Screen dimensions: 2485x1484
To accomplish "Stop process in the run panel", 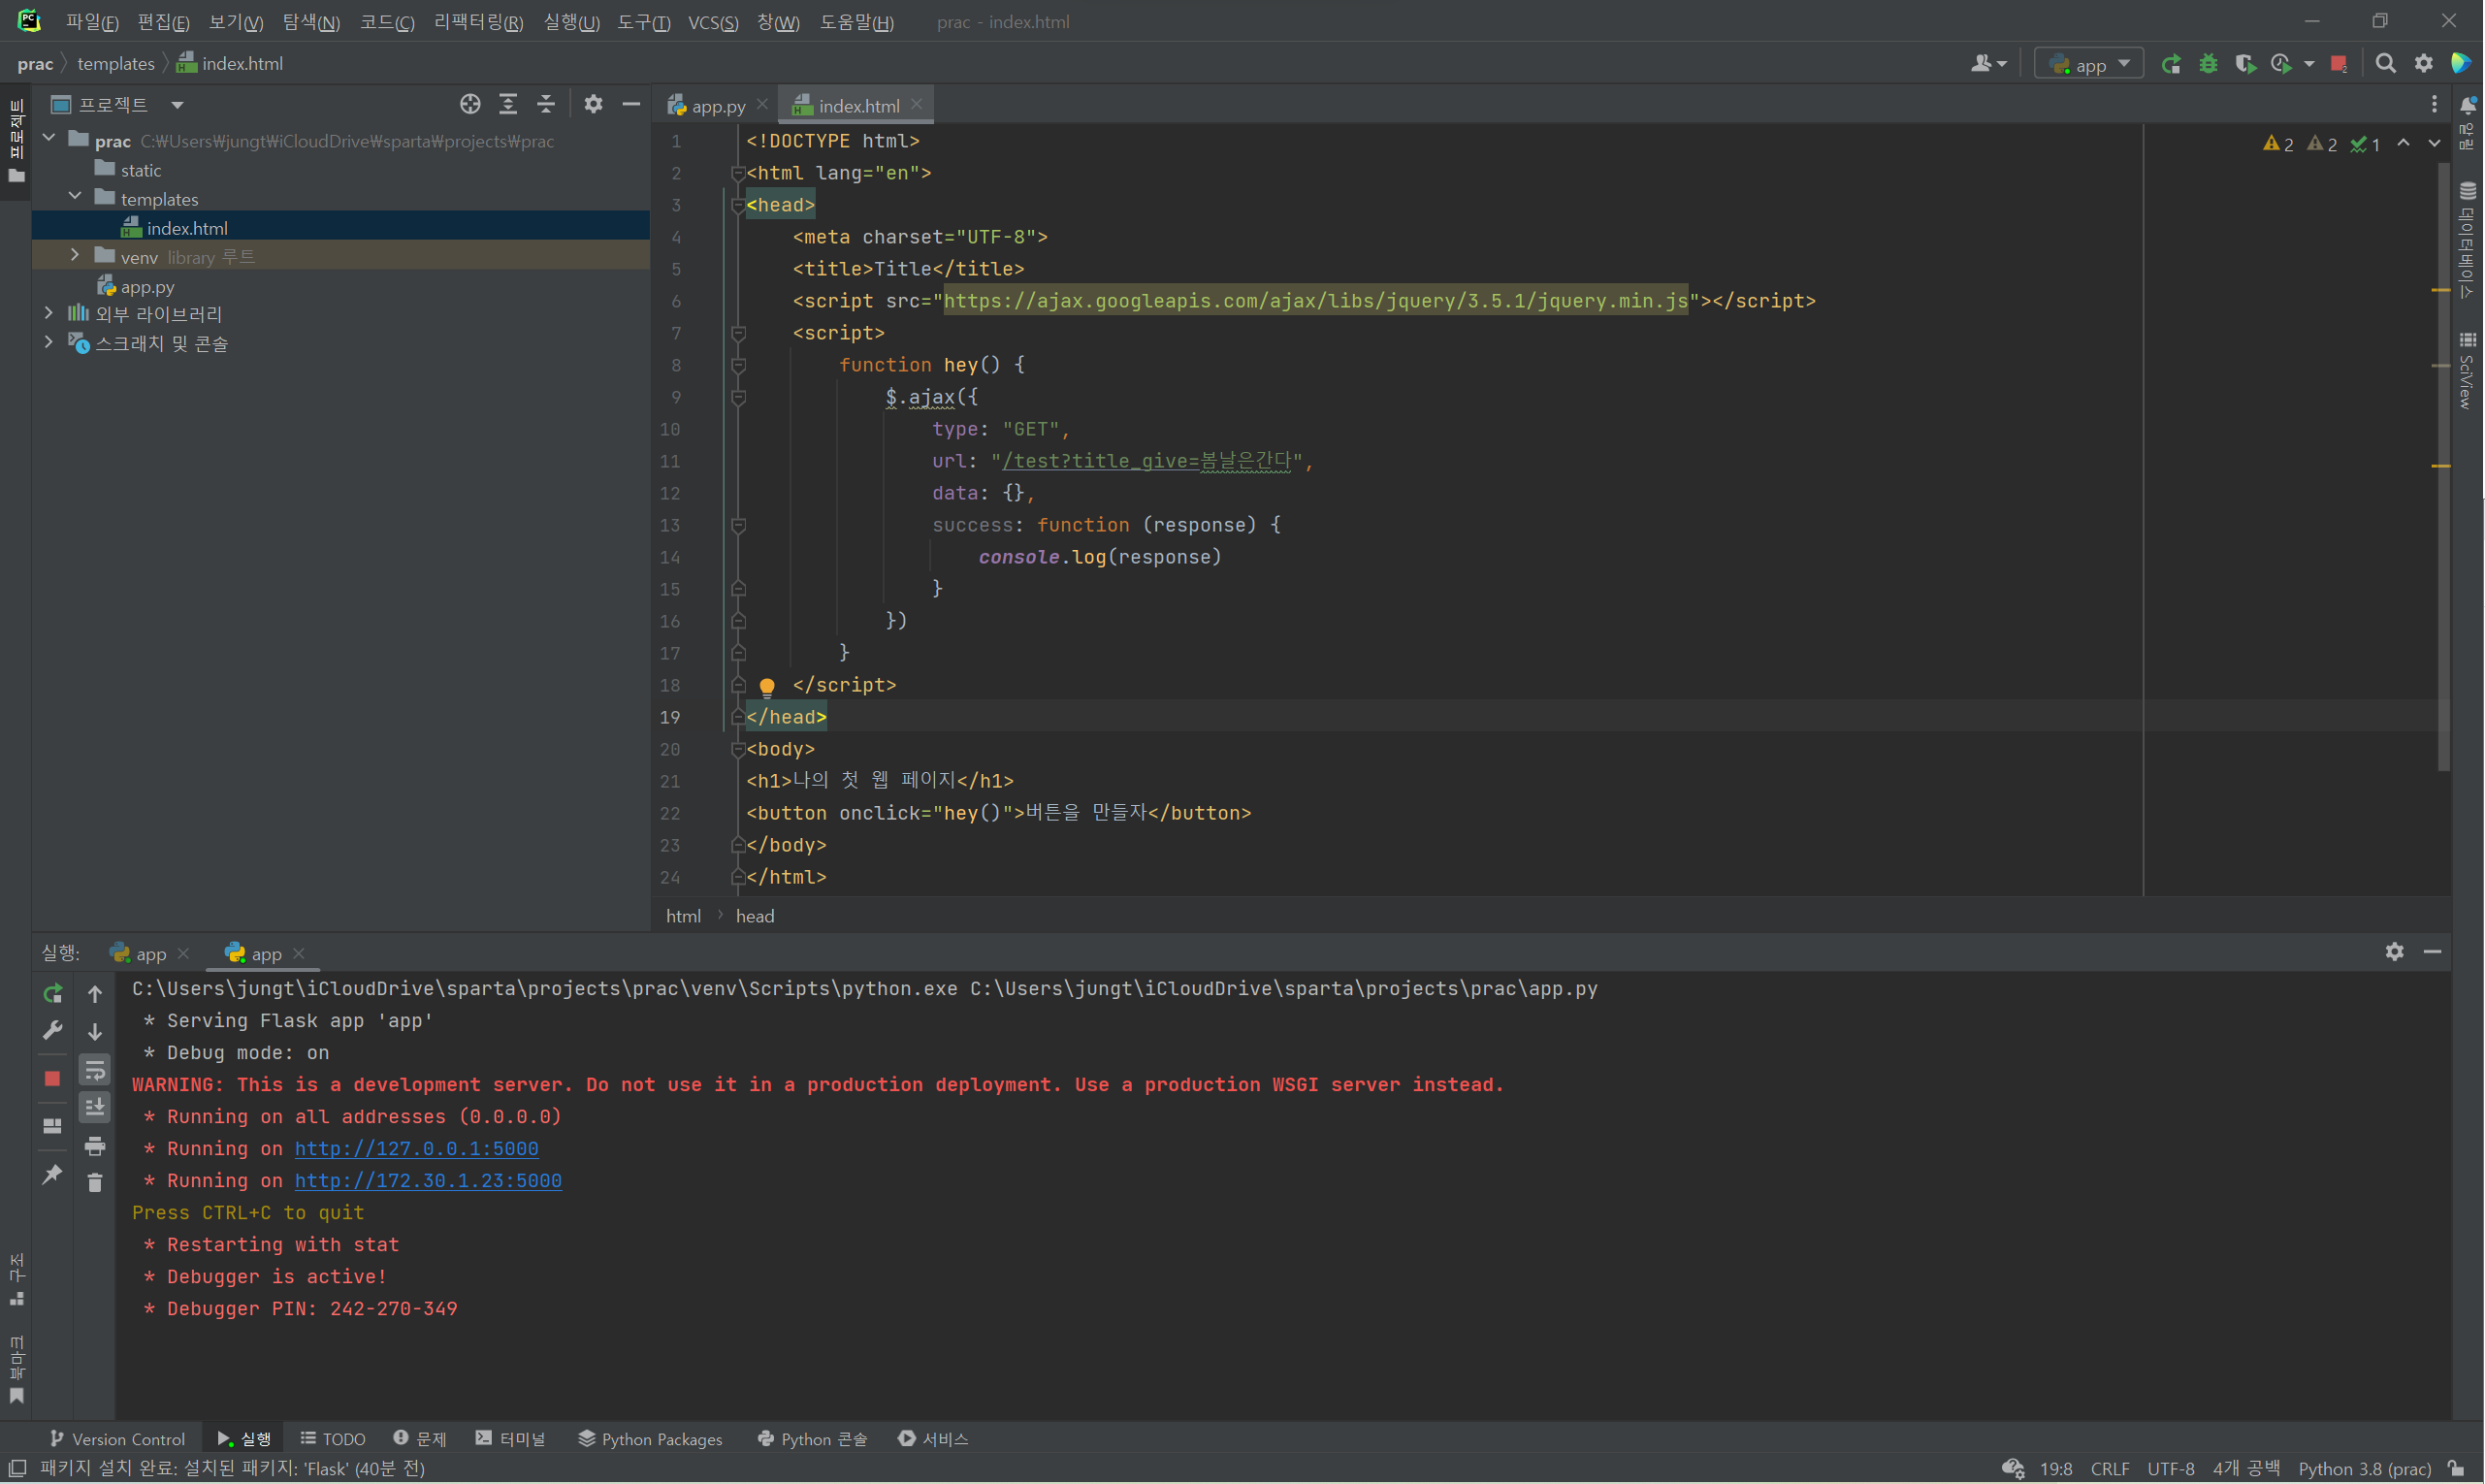I will [x=53, y=1078].
